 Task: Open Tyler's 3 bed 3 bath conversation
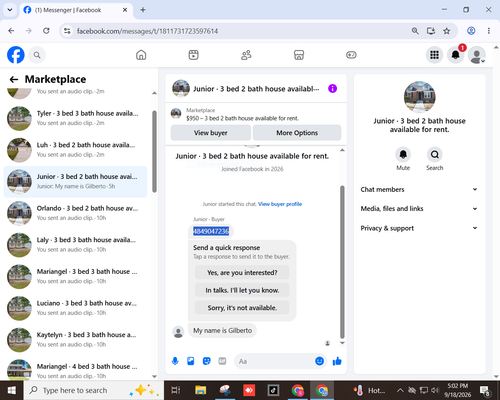click(x=75, y=118)
